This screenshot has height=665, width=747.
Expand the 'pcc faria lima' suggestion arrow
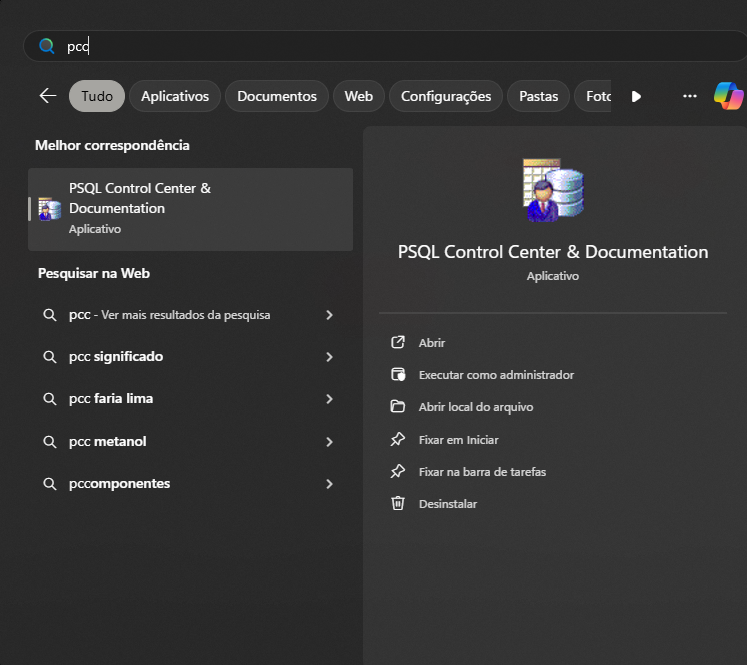(329, 399)
